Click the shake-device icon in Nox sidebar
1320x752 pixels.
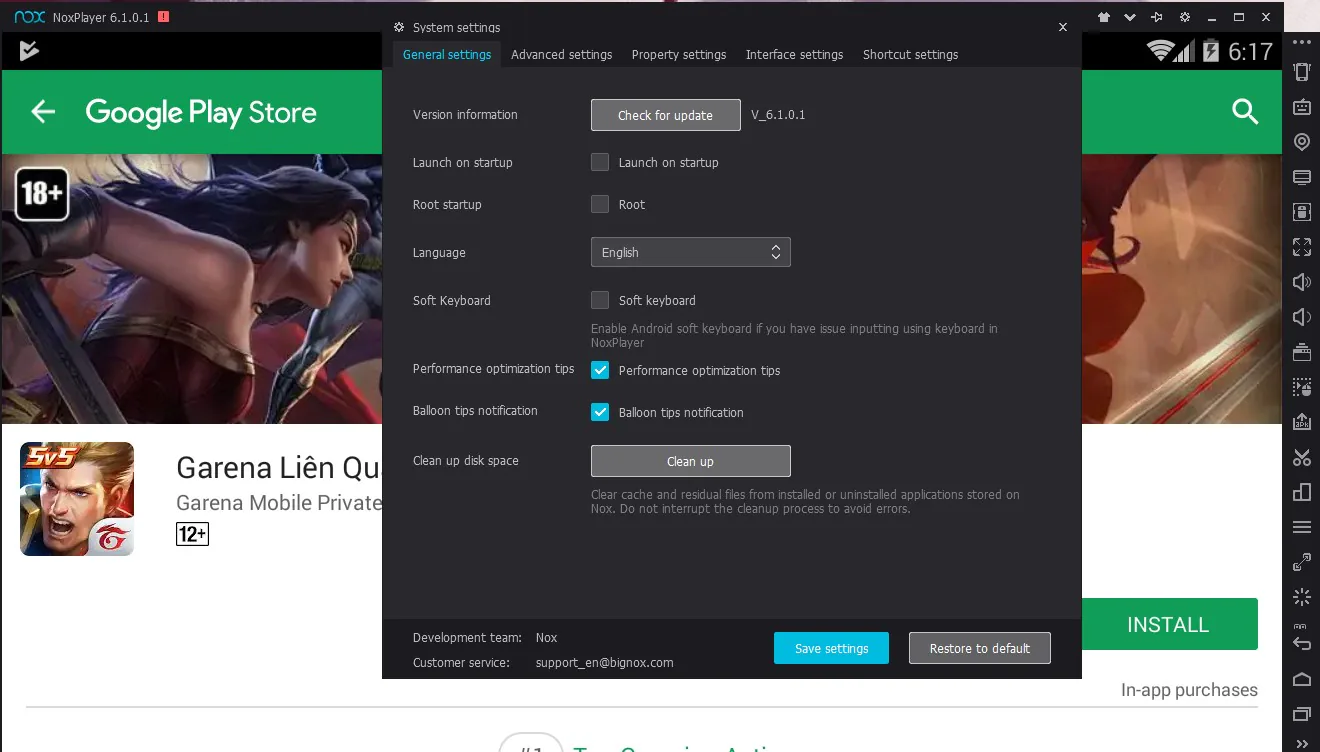(1302, 72)
